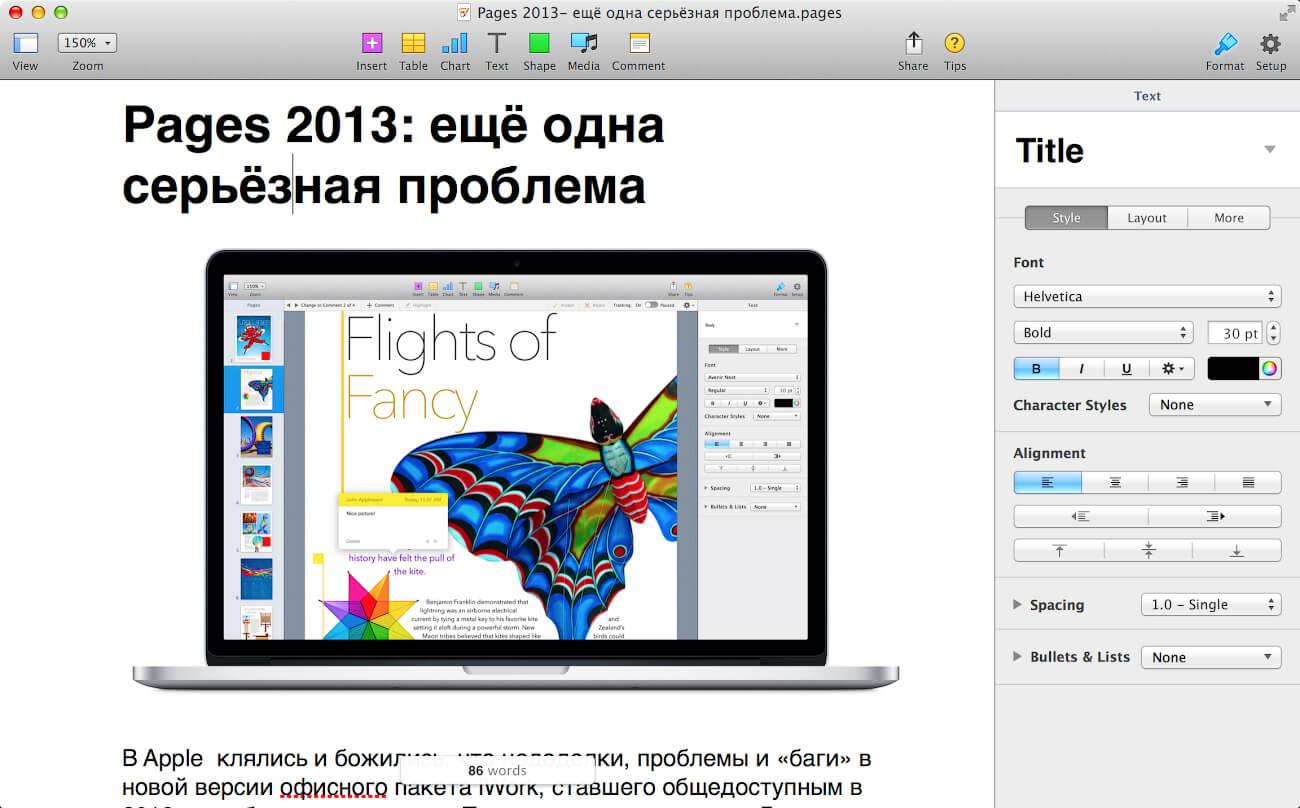Toggle Italic formatting button I
This screenshot has width=1300, height=808.
coord(1081,369)
